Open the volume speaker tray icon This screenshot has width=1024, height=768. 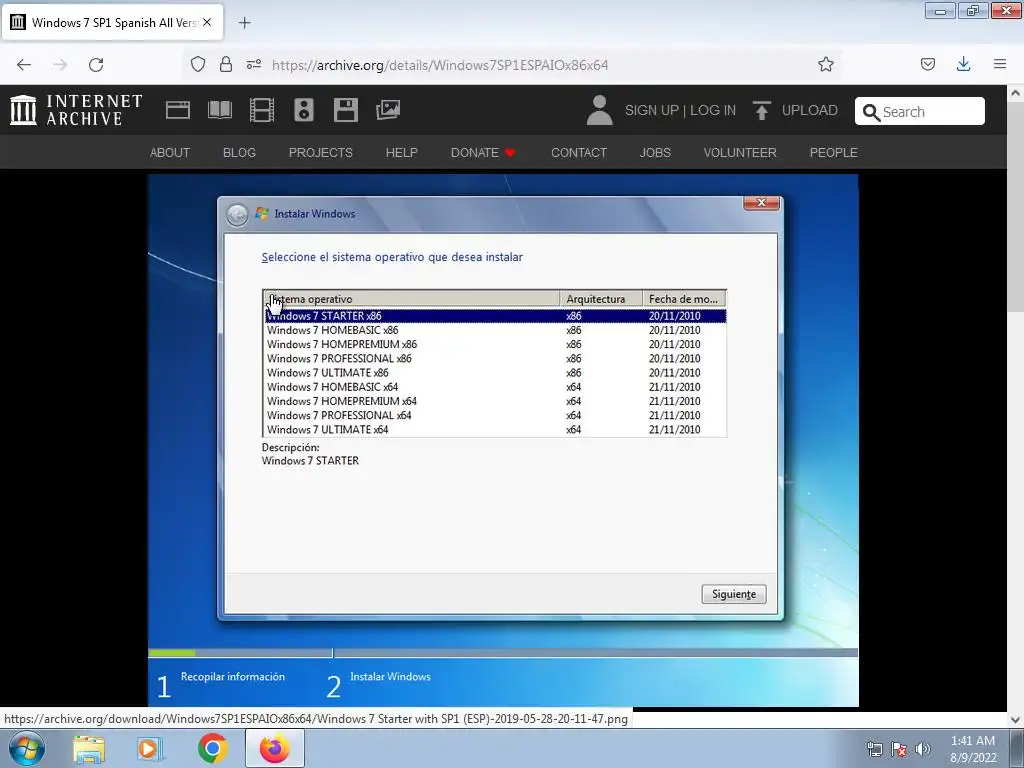(922, 750)
